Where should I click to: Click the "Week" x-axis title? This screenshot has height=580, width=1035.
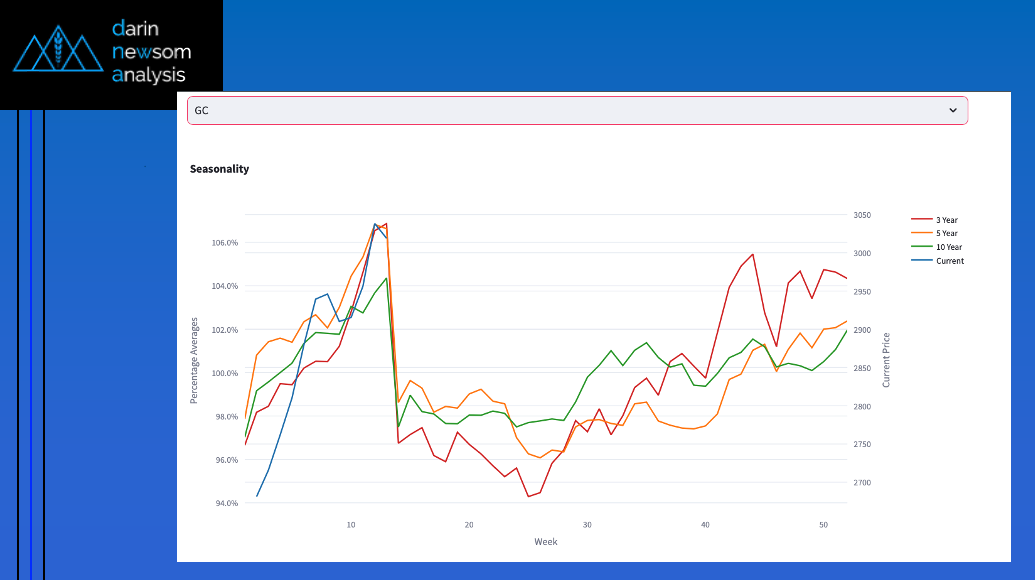545,542
